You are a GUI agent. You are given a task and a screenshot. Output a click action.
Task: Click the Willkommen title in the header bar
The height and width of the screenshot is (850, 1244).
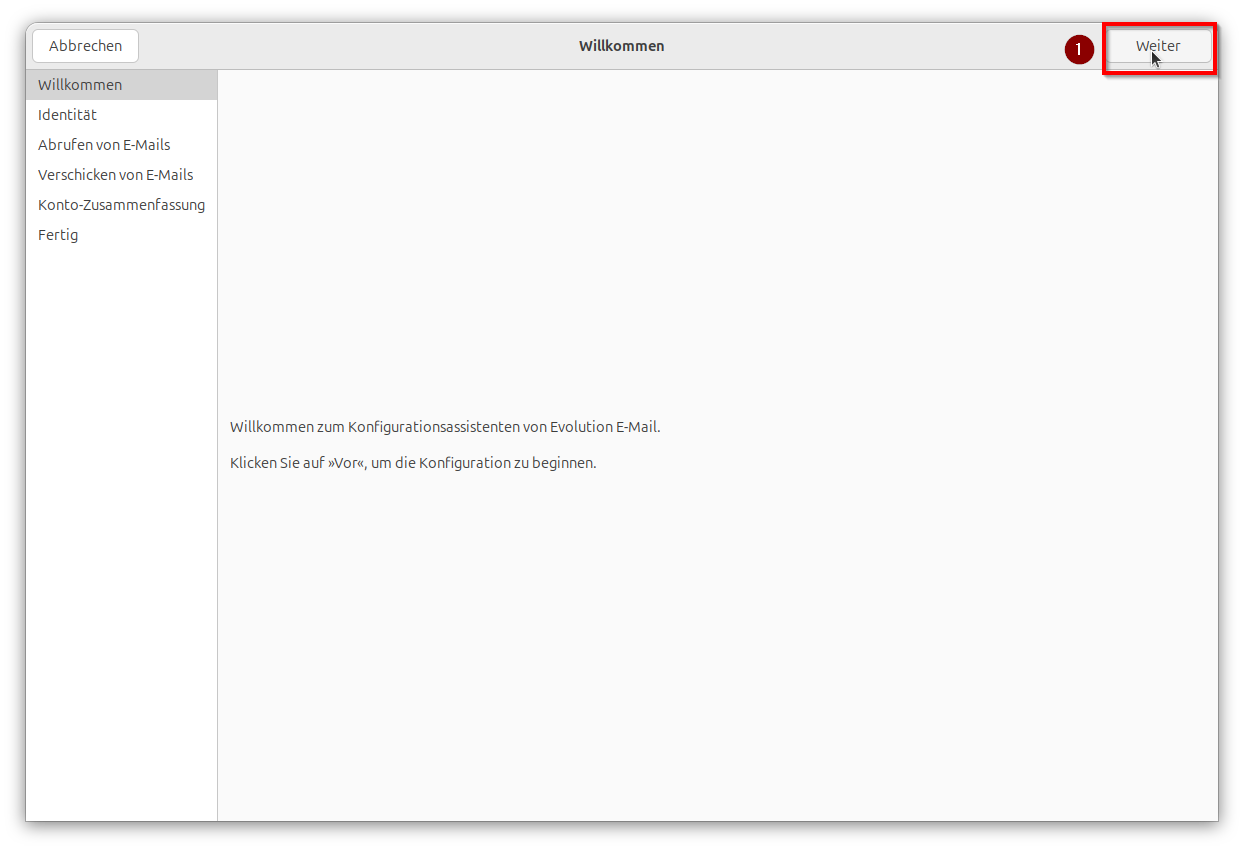(621, 45)
